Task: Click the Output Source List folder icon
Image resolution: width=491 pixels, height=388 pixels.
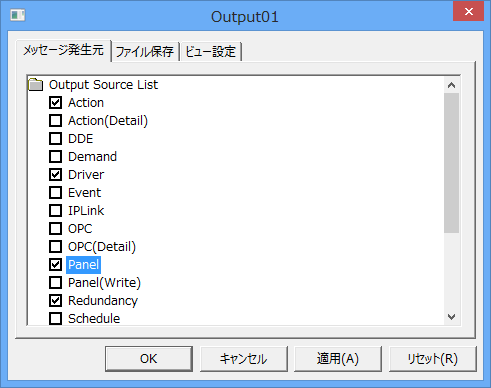Action: 36,85
